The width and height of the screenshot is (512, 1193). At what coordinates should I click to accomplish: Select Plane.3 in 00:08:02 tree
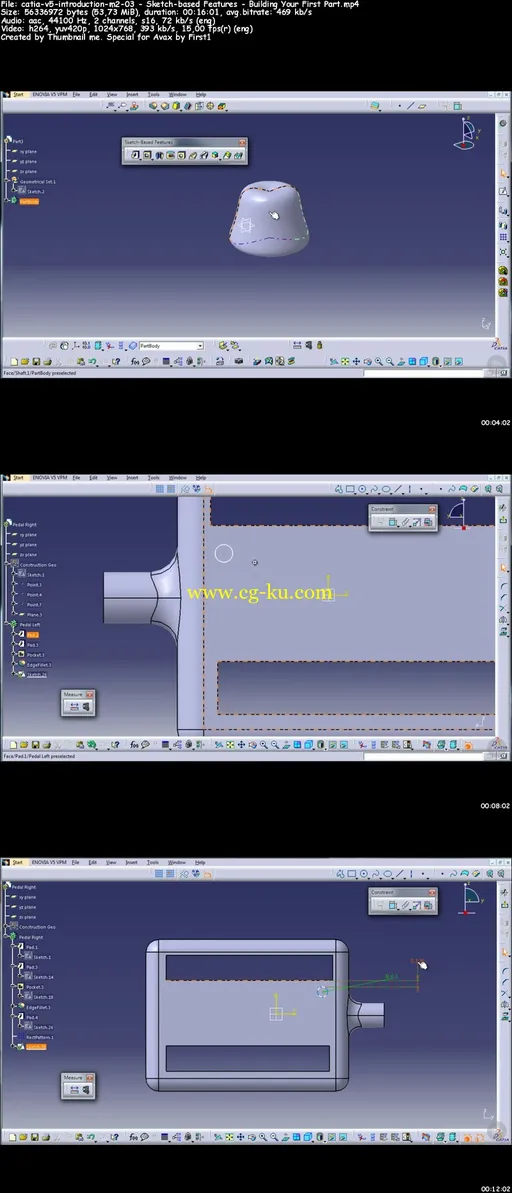pyautogui.click(x=35, y=615)
